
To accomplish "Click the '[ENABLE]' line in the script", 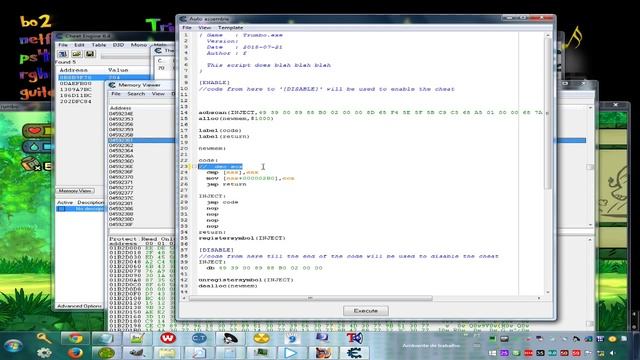I will [x=214, y=83].
